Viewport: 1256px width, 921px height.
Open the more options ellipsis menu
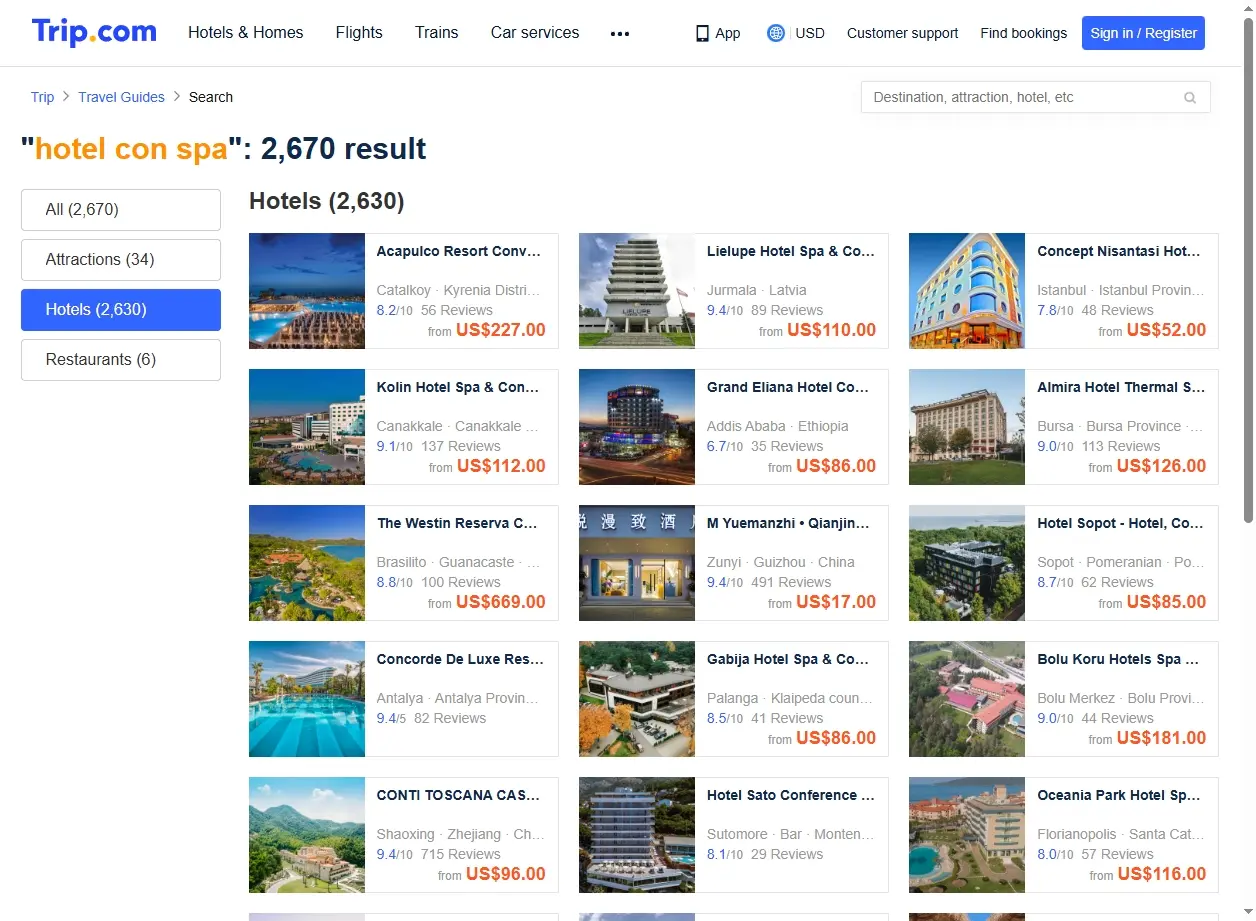click(x=620, y=33)
